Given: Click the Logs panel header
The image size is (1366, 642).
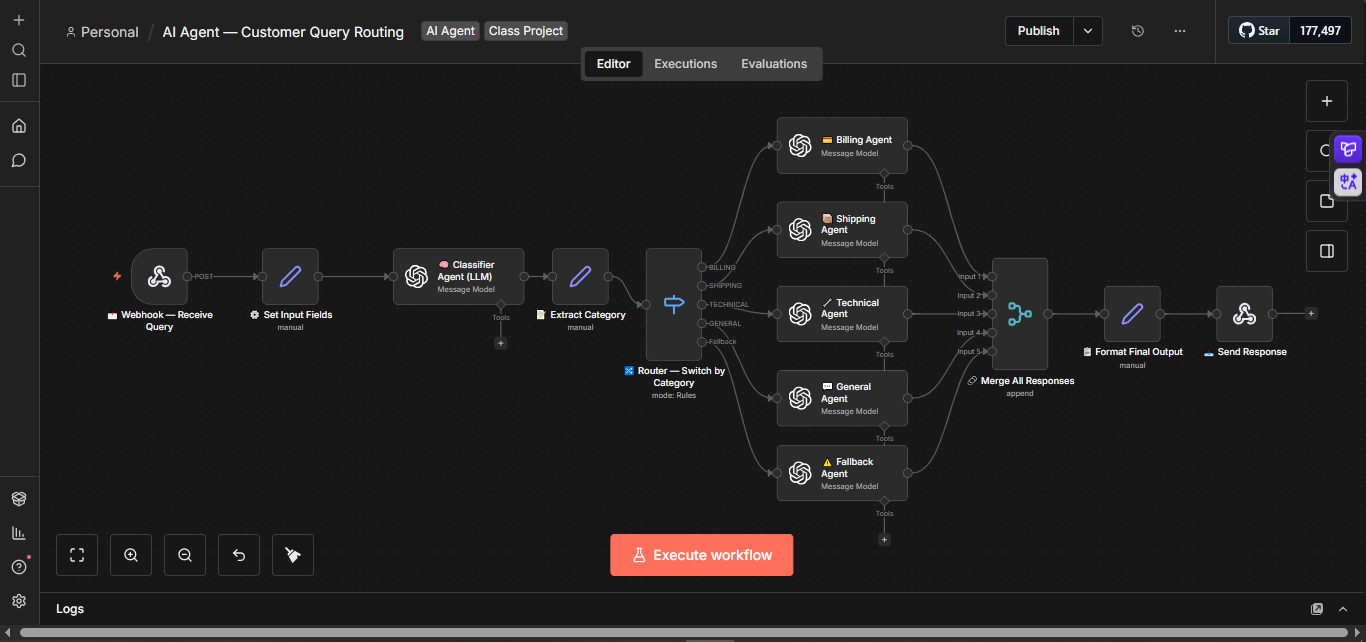Looking at the screenshot, I should 70,608.
